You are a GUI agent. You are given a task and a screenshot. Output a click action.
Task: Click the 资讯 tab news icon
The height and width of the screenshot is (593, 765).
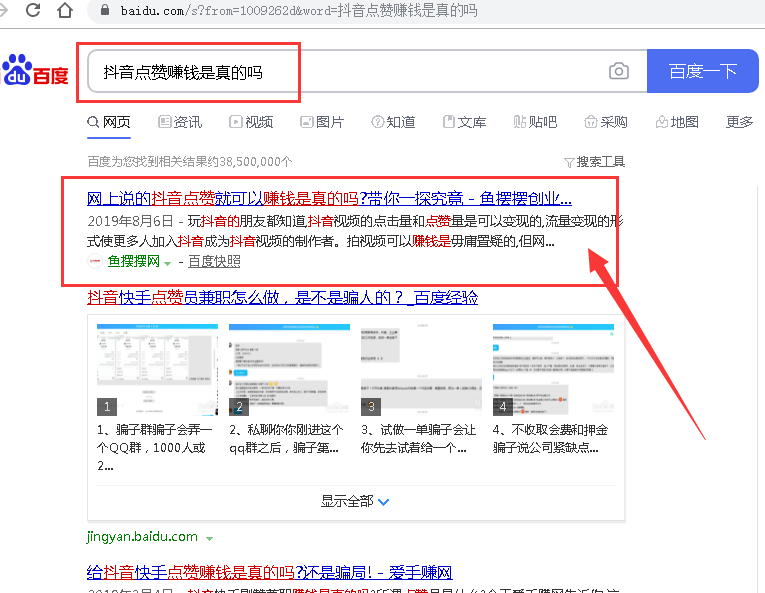164,122
